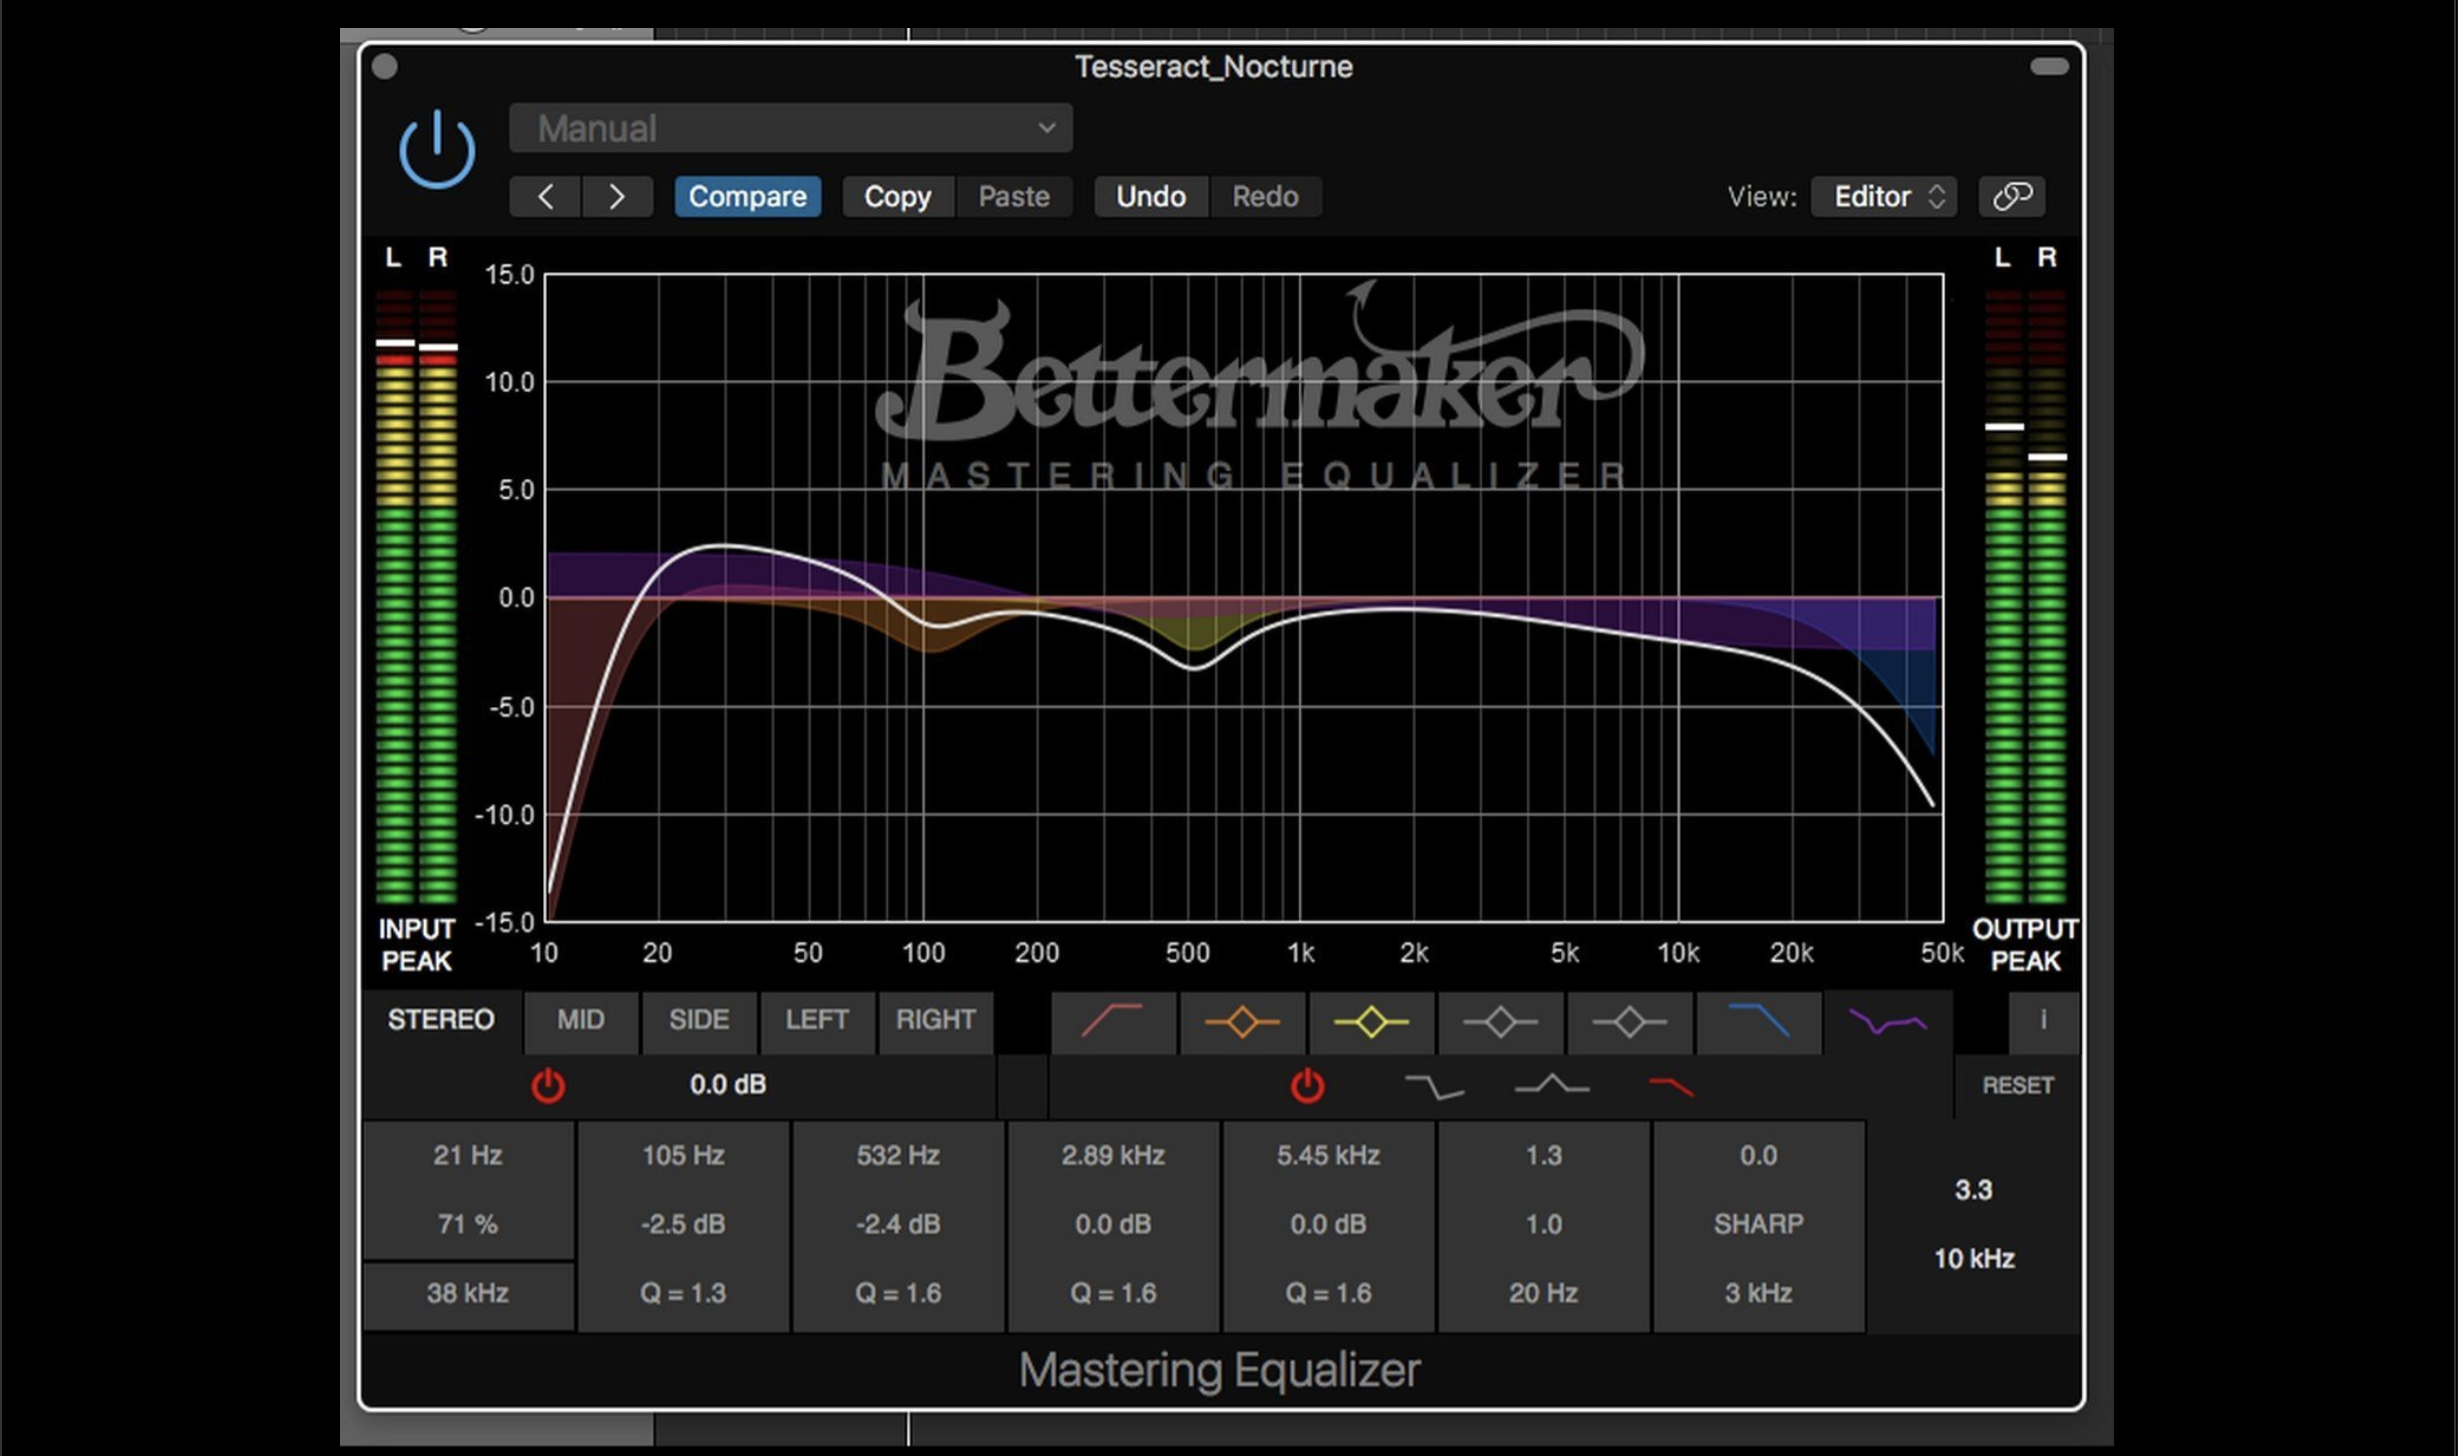Select the SIDE channel tab

pyautogui.click(x=699, y=1020)
